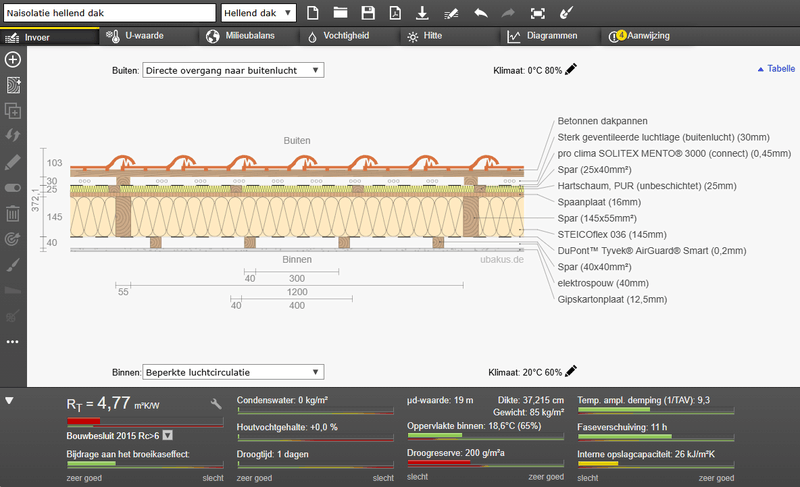This screenshot has height=487, width=800.
Task: Undo the last action
Action: coord(481,13)
